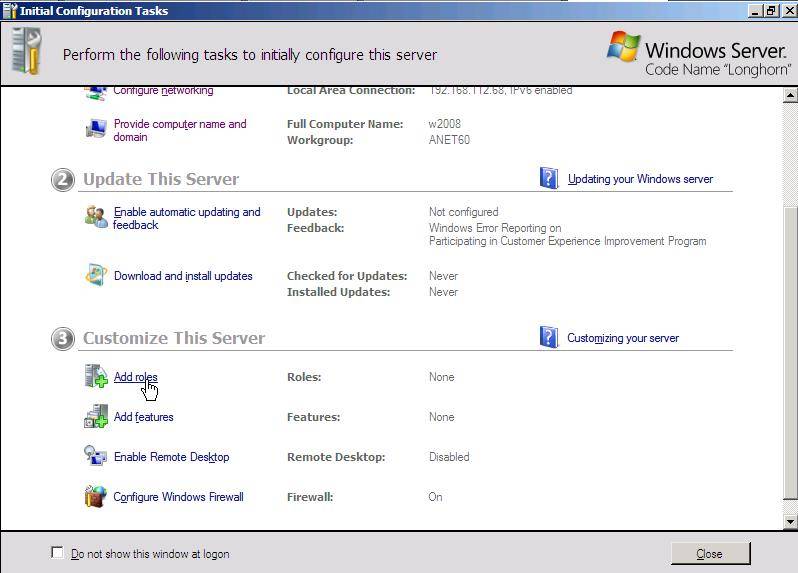This screenshot has height=573, width=798.
Task: Click the Close button at bottom
Action: (x=710, y=553)
